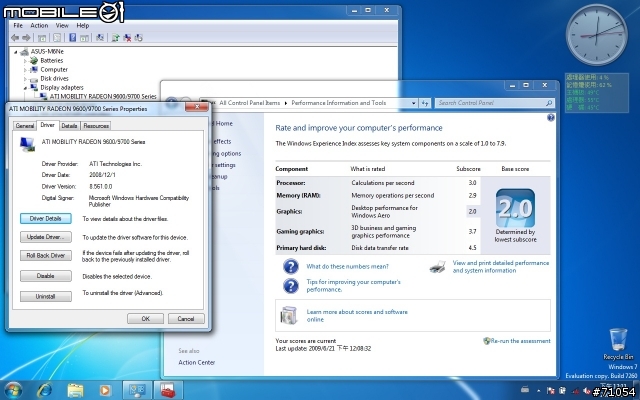Image resolution: width=640 pixels, height=400 pixels.
Task: Click Update Driver Software toolbar icon
Action: pyautogui.click(x=116, y=38)
